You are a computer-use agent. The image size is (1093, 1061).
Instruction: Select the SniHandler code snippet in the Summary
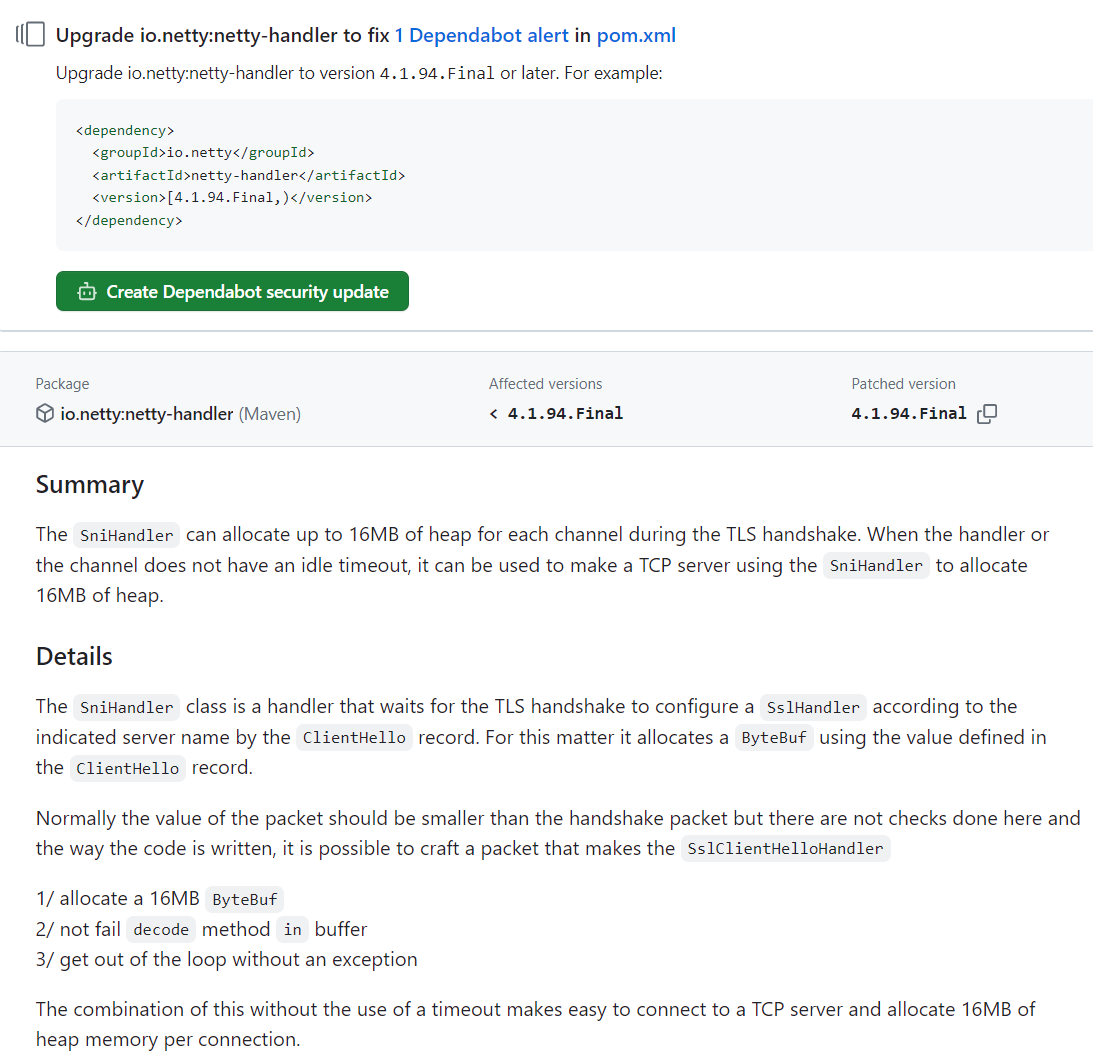click(126, 534)
